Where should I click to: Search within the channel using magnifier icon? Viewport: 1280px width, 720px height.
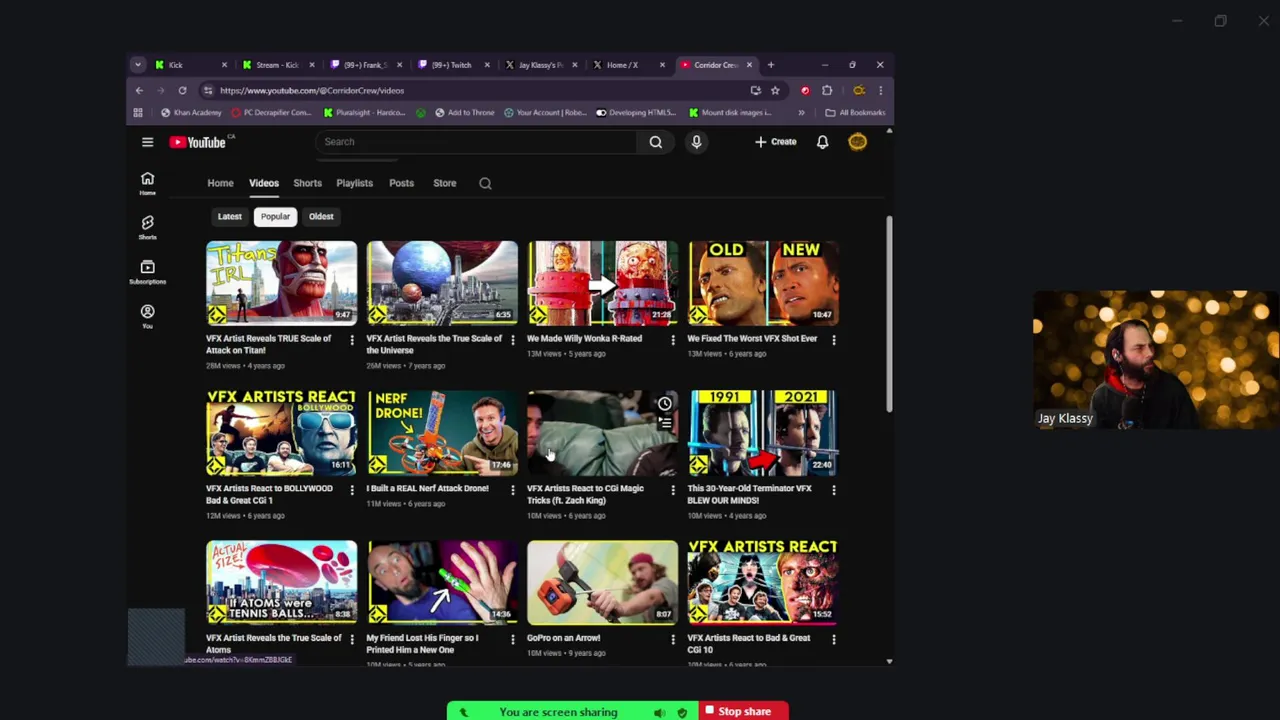485,183
